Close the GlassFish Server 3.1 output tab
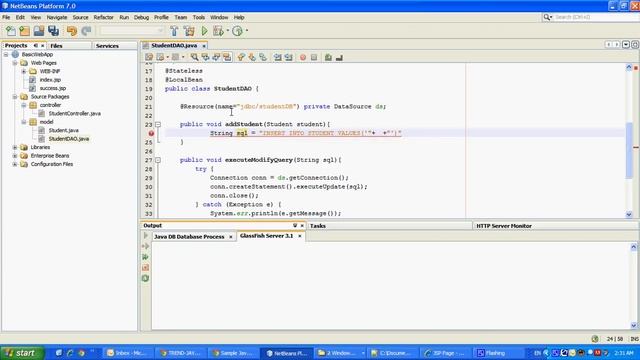 300,236
